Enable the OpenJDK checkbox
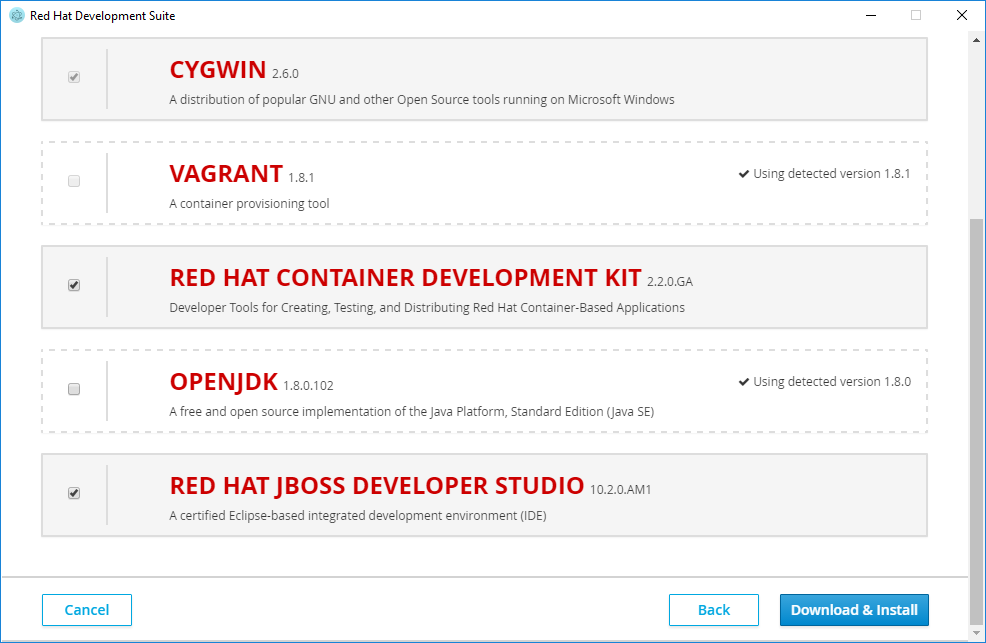Screen dimensions: 986x643 [74, 389]
